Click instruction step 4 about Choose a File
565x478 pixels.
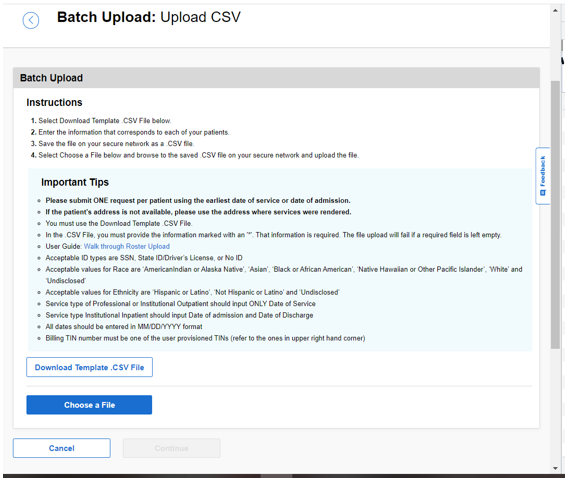195,155
